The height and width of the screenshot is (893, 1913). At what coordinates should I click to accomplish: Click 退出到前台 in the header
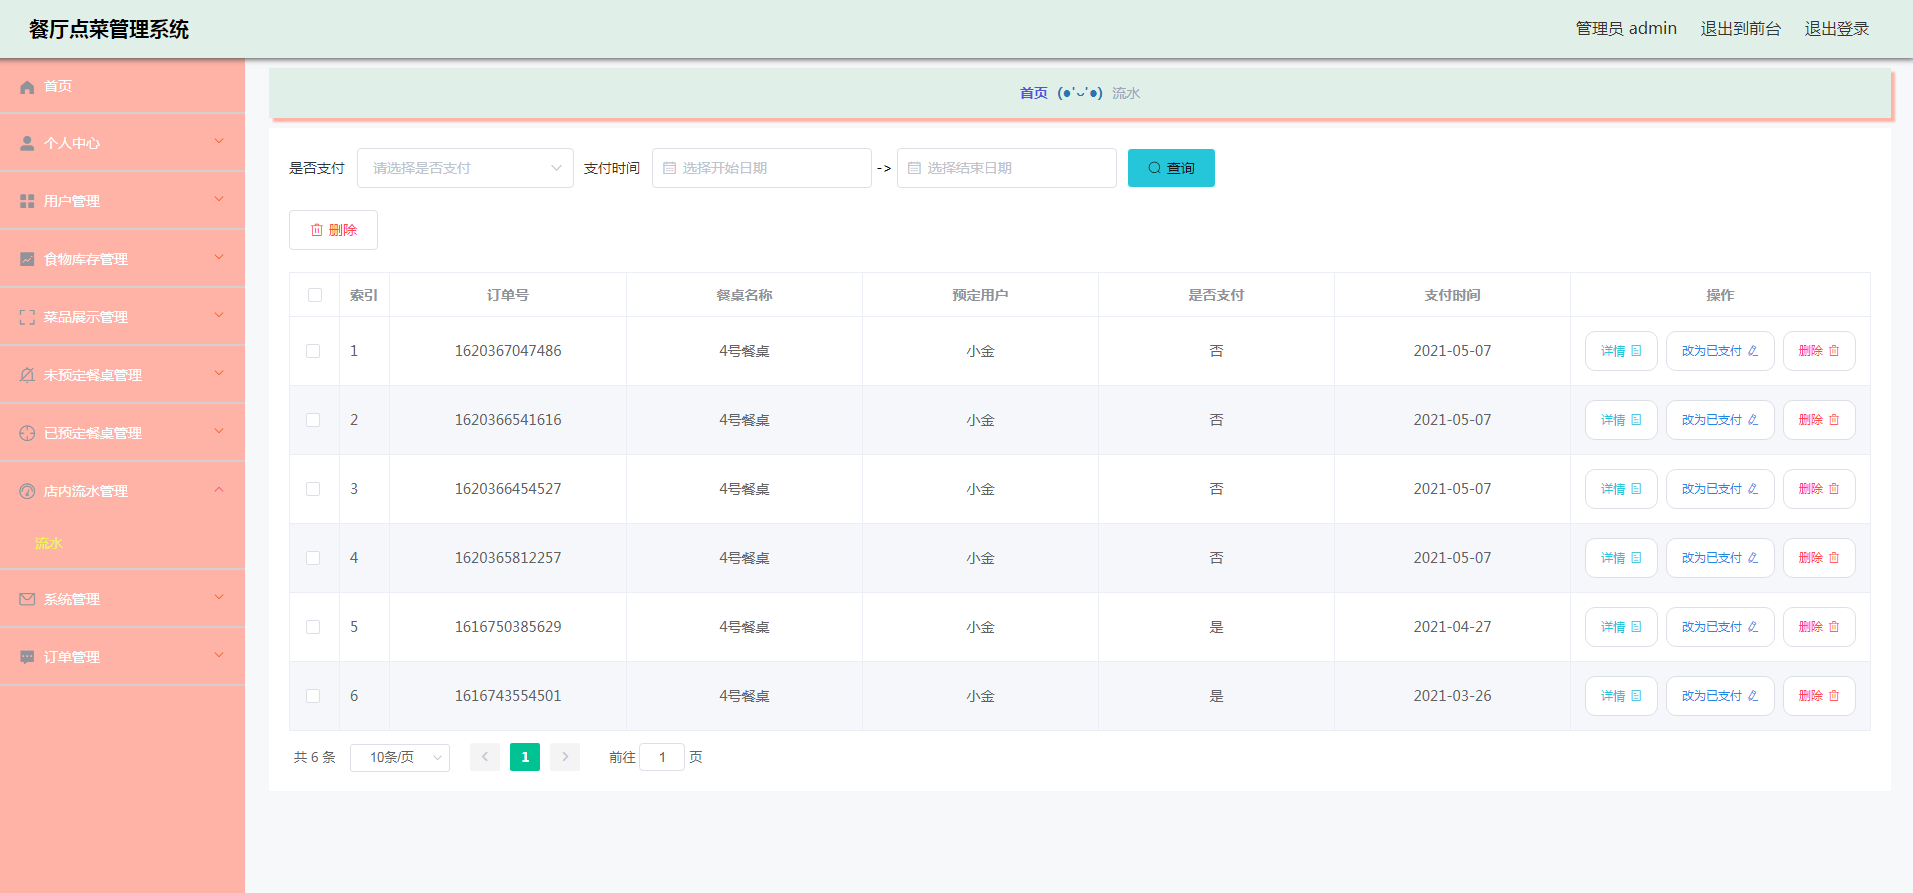[1741, 29]
